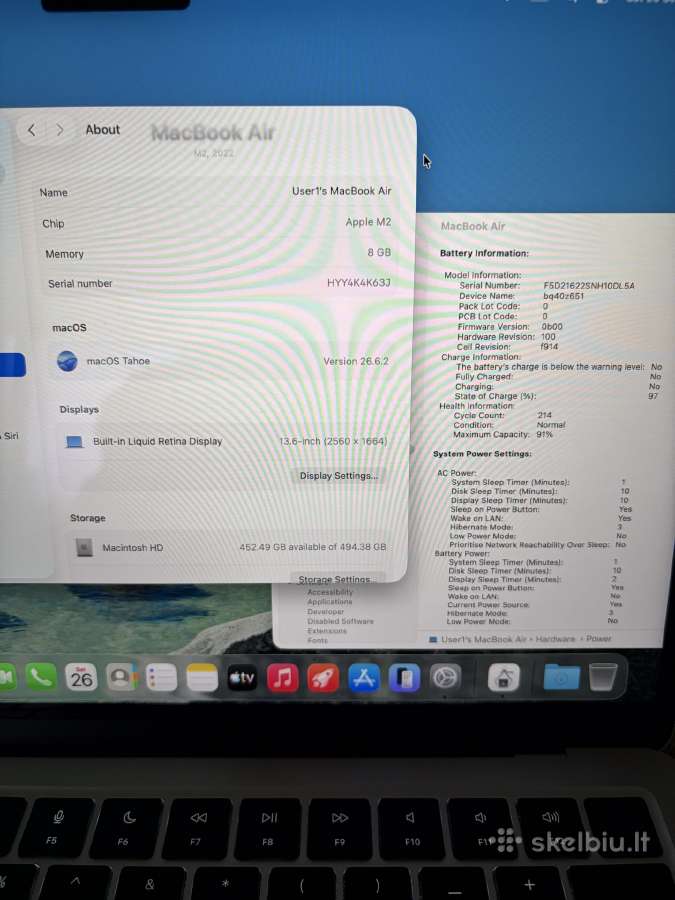675x900 pixels.
Task: Open System Settings gear in Dock
Action: point(445,678)
